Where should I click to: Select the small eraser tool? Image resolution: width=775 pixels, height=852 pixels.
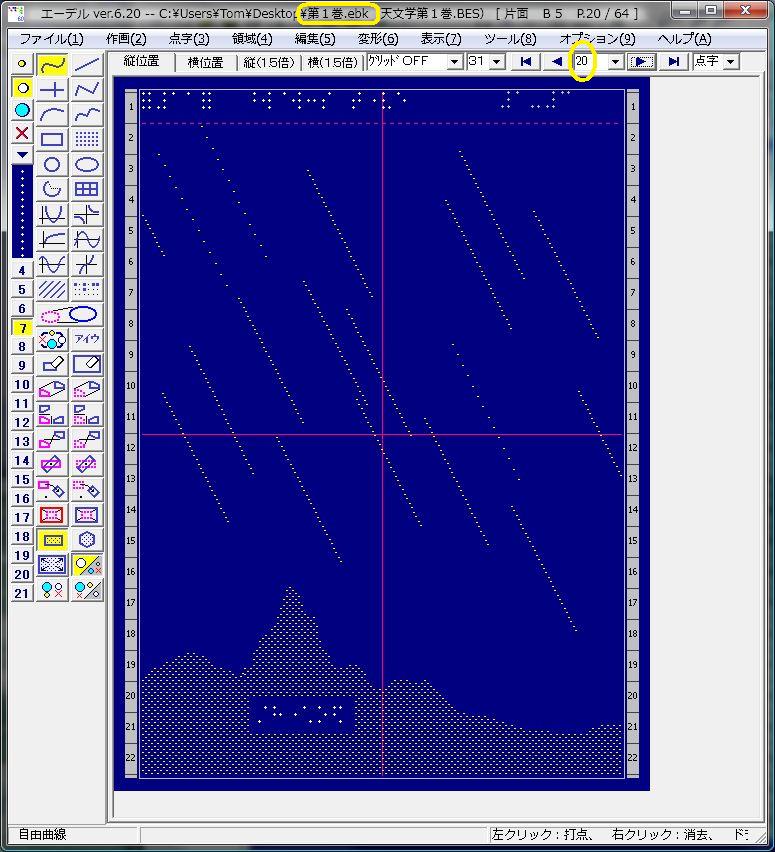52,364
